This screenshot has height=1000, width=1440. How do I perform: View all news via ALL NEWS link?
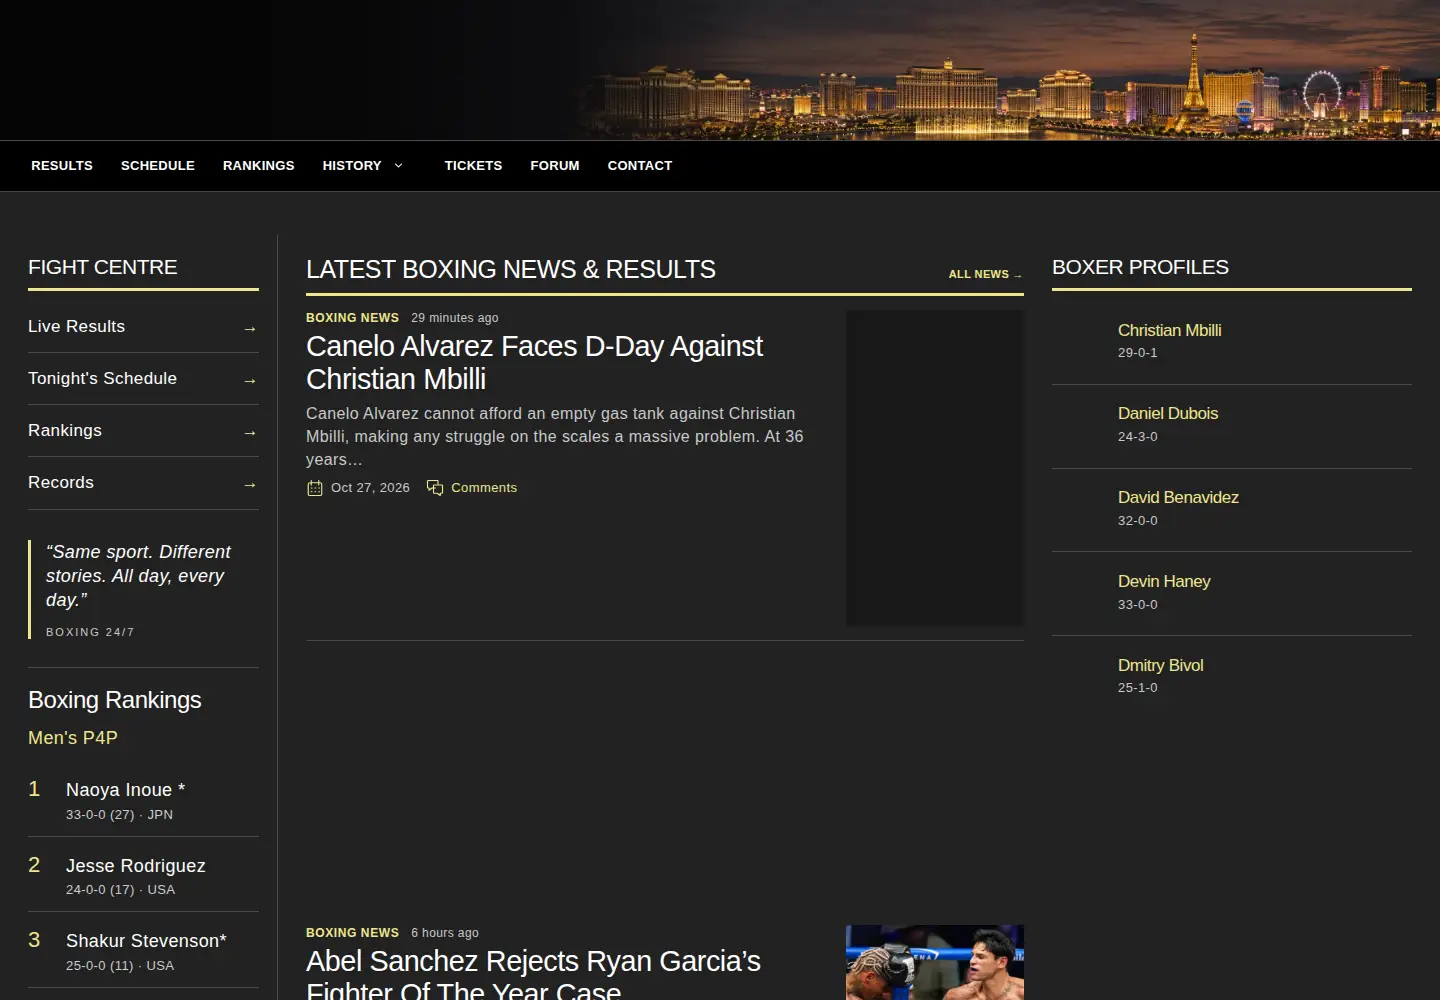(x=985, y=274)
